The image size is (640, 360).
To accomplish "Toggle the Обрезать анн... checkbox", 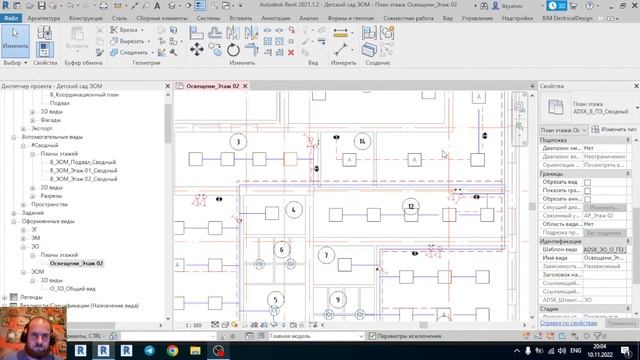I will (587, 199).
